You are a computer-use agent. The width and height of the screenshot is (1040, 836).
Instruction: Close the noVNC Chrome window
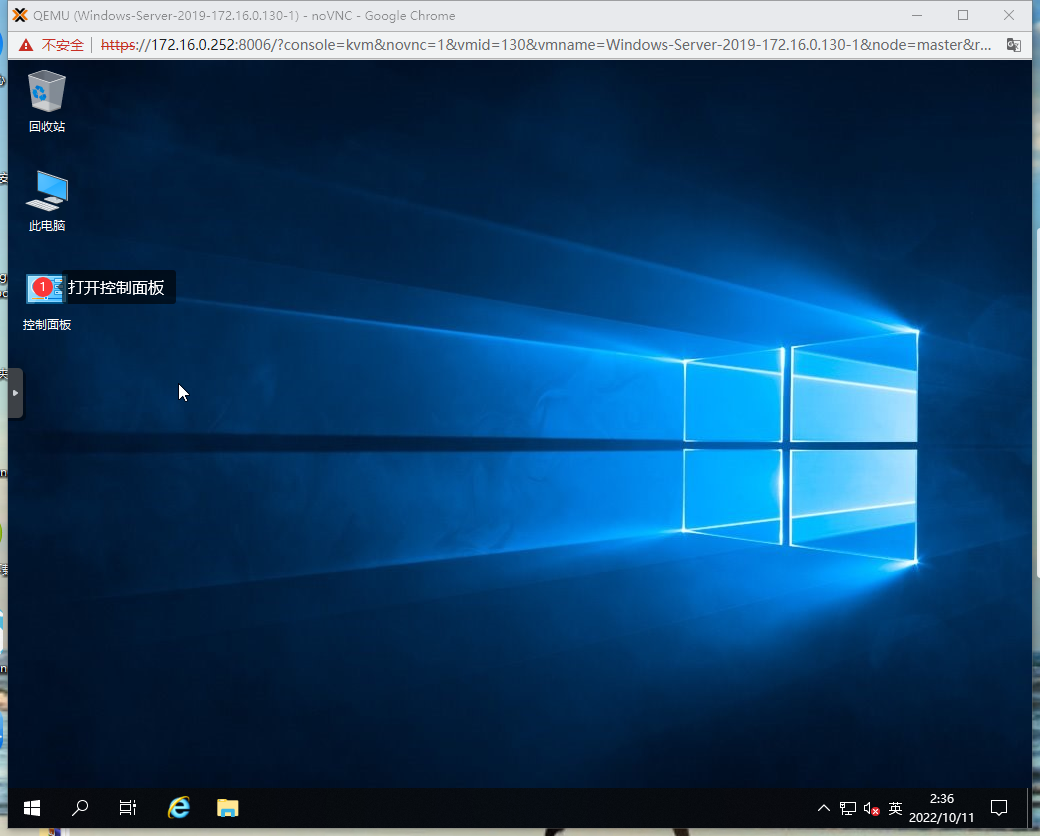(x=1009, y=15)
